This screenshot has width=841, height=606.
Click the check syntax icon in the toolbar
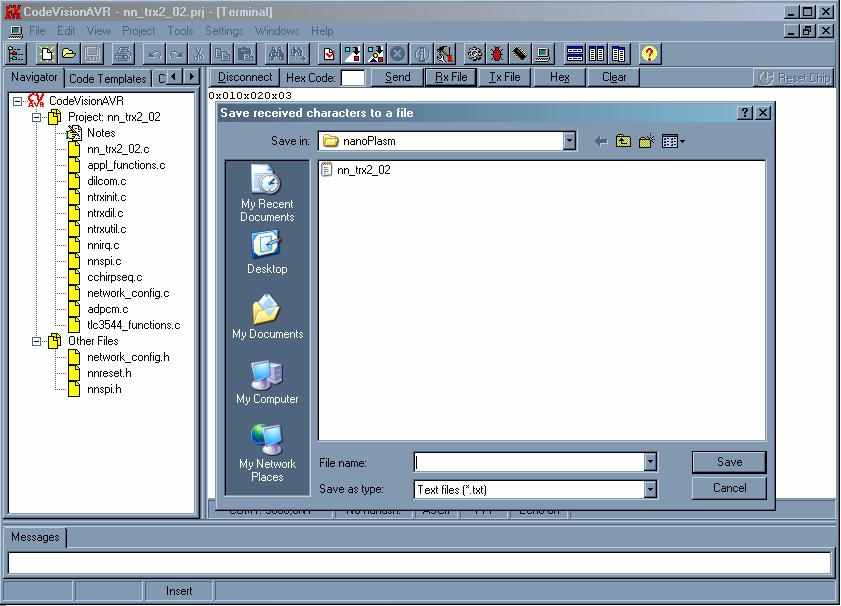point(329,54)
